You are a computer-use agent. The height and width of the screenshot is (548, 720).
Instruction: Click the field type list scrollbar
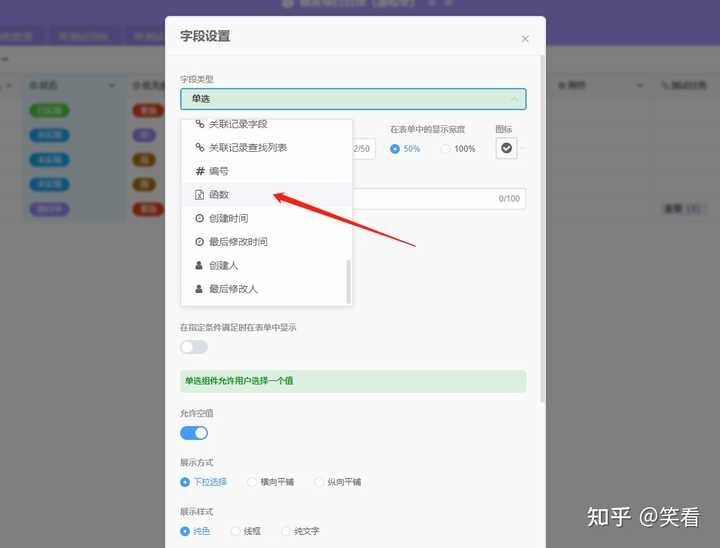[x=349, y=282]
